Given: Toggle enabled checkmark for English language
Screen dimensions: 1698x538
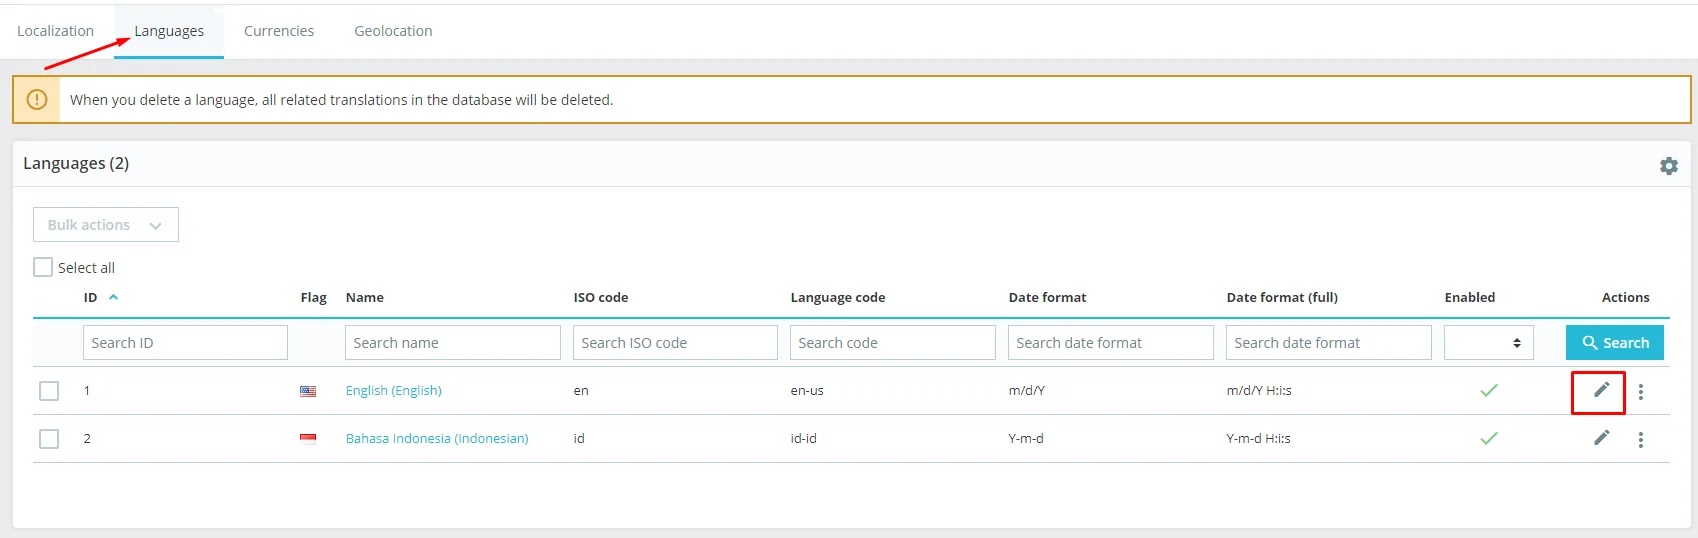Looking at the screenshot, I should 1489,390.
